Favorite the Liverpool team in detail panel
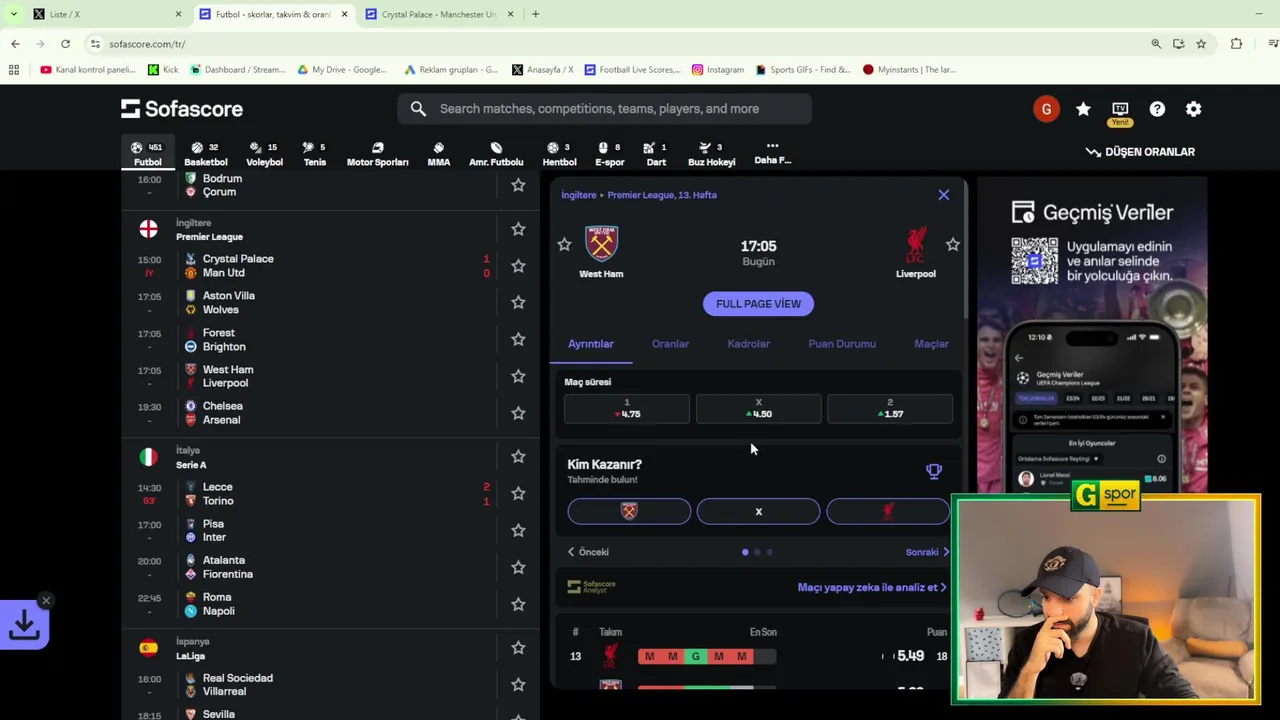Screen dimensions: 1280x720 coord(952,244)
